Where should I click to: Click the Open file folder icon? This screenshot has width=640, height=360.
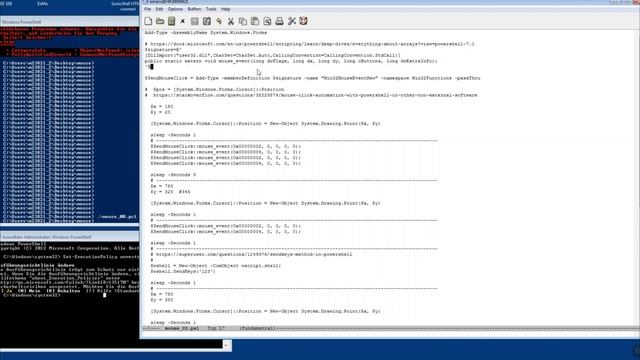coord(160,21)
